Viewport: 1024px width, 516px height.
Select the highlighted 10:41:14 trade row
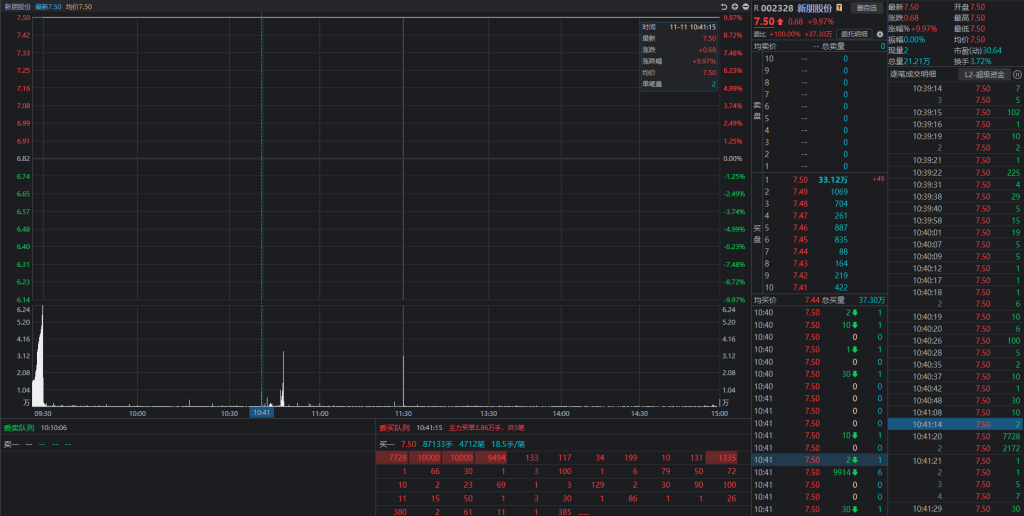coord(955,423)
